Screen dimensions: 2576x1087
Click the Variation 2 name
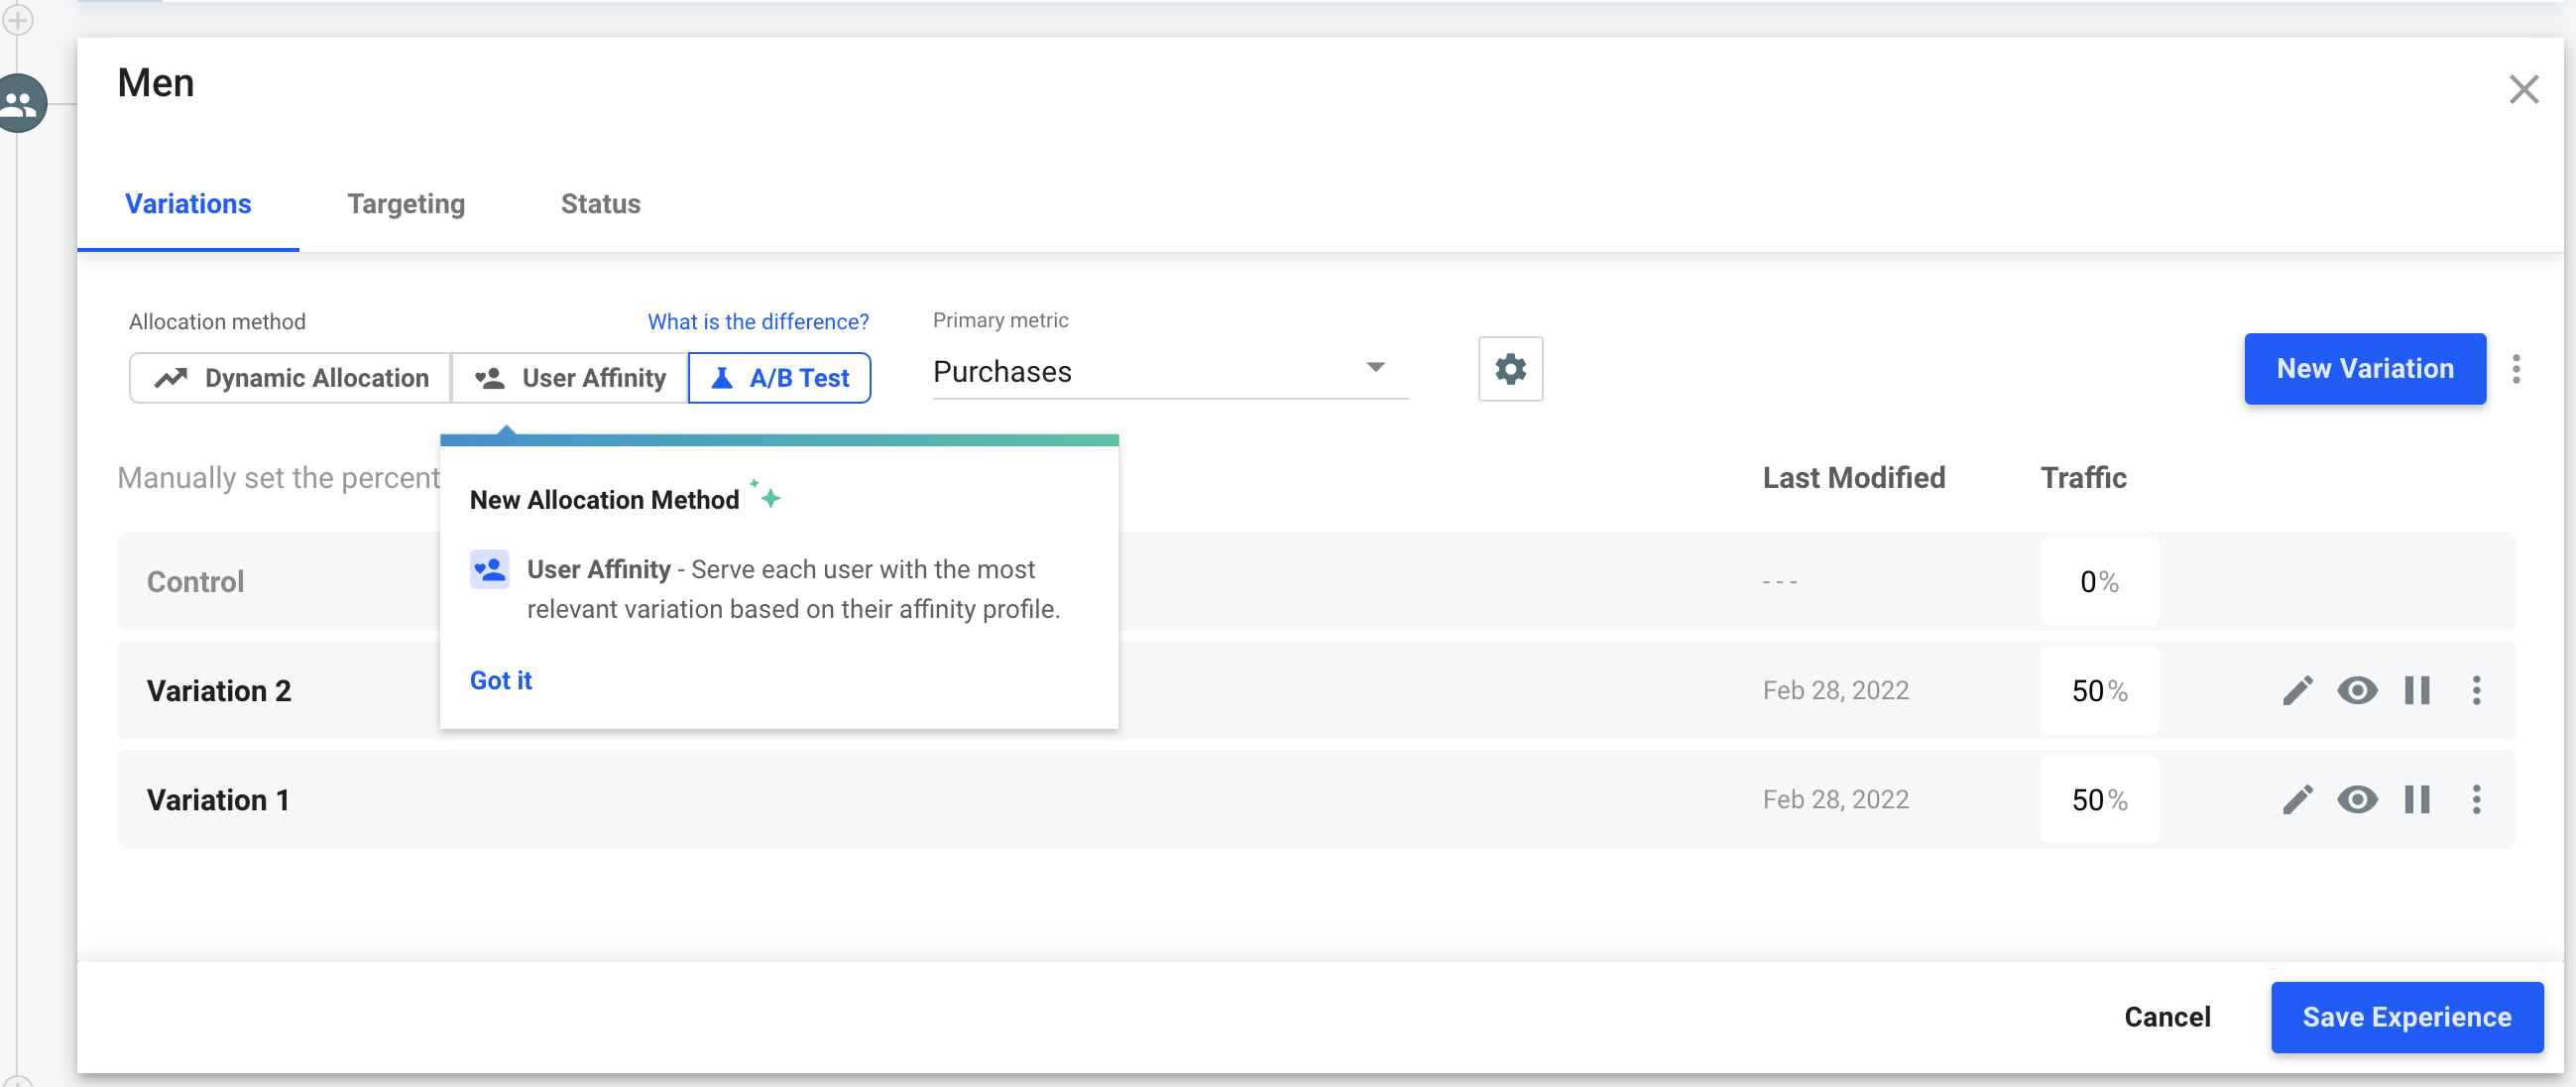(219, 691)
